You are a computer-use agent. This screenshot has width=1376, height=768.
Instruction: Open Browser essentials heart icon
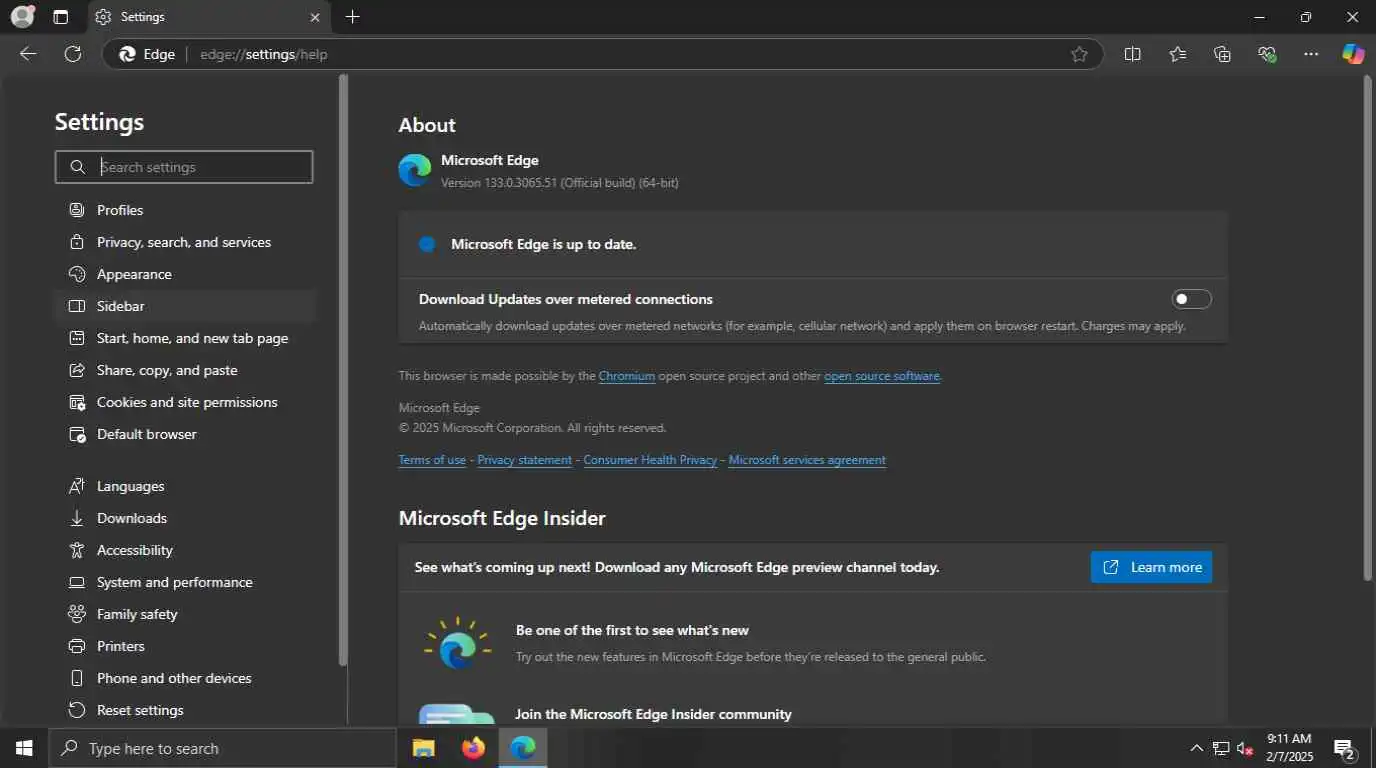tap(1267, 54)
